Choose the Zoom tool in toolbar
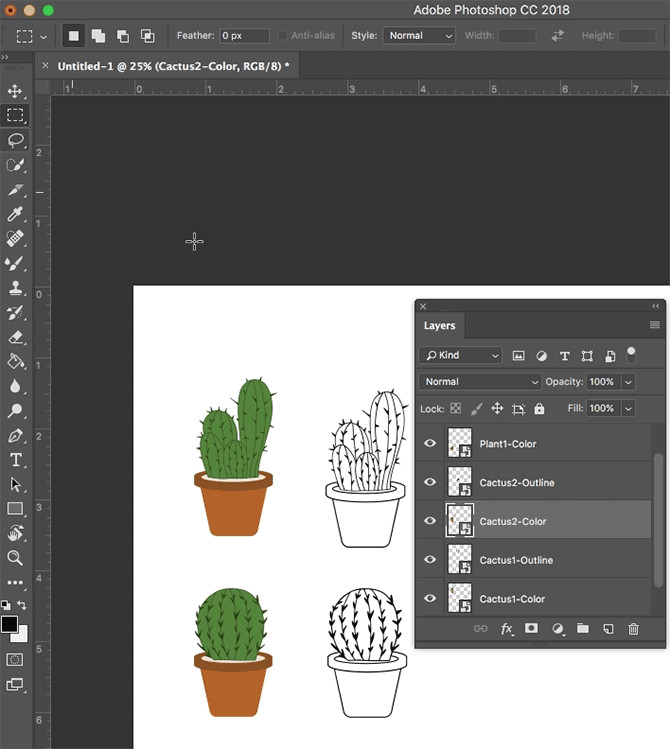Screen dimensions: 670x749 pos(15,558)
